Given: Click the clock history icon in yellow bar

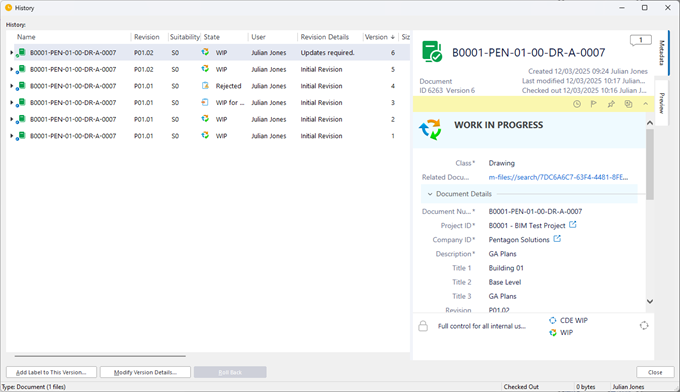Looking at the screenshot, I should [577, 104].
